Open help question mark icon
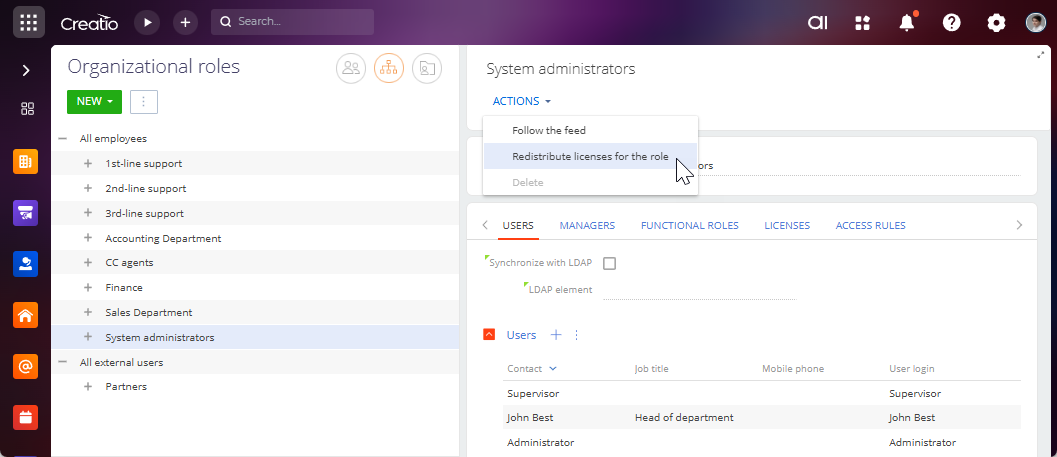The width and height of the screenshot is (1057, 457). click(x=952, y=22)
